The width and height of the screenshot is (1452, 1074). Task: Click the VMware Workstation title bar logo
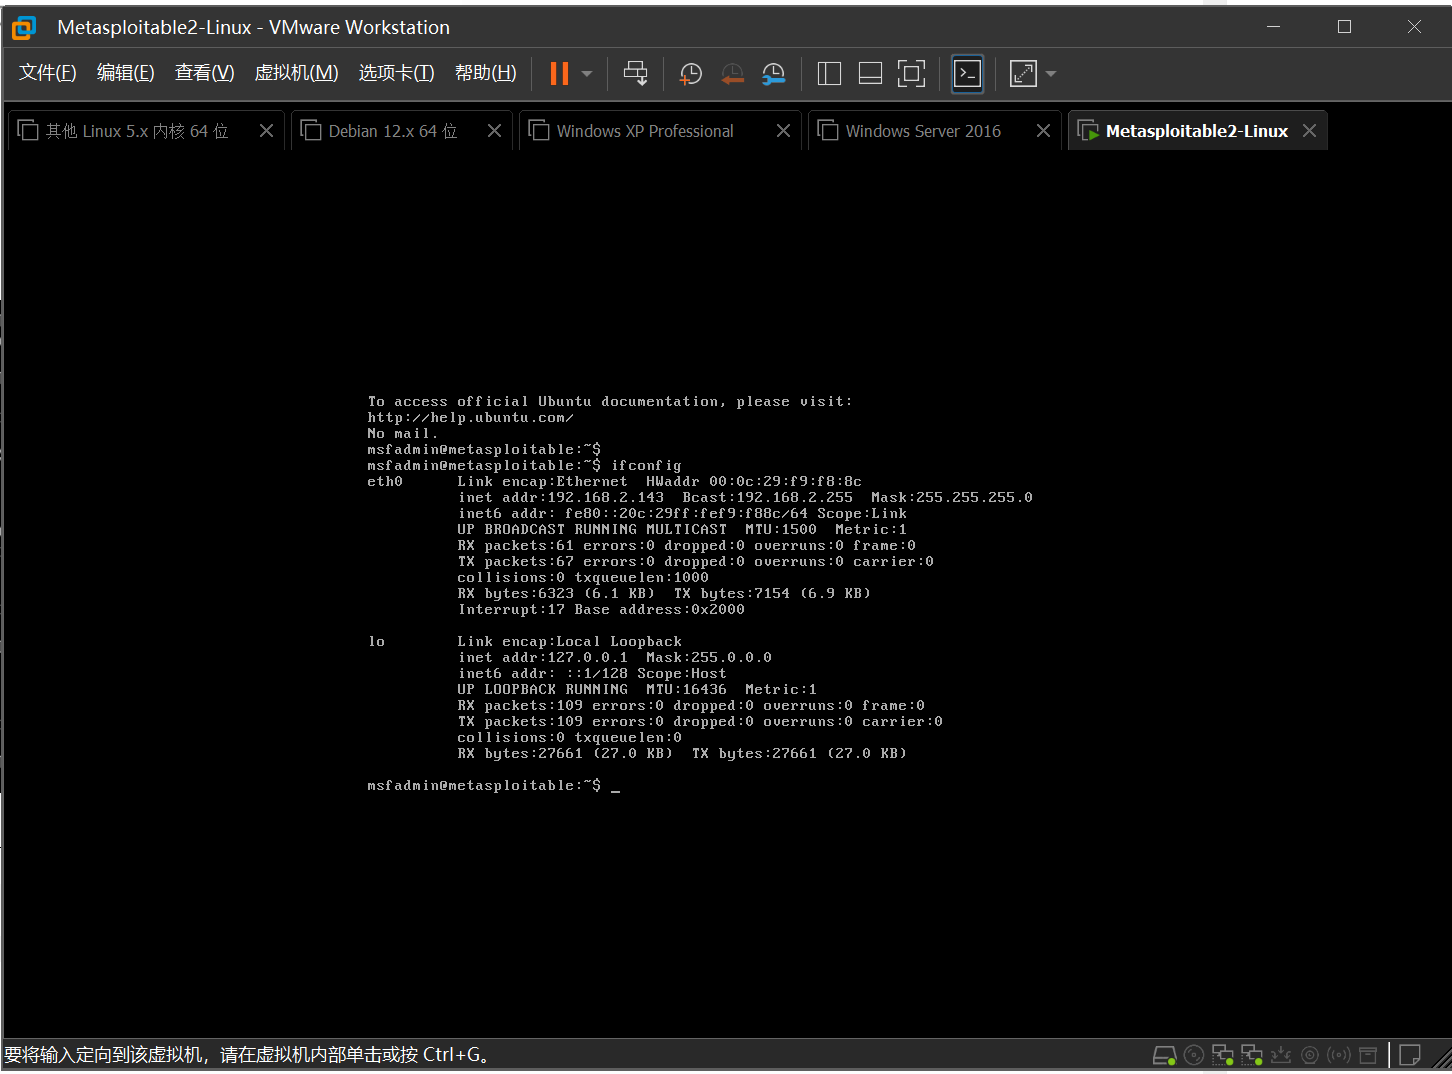click(x=24, y=28)
